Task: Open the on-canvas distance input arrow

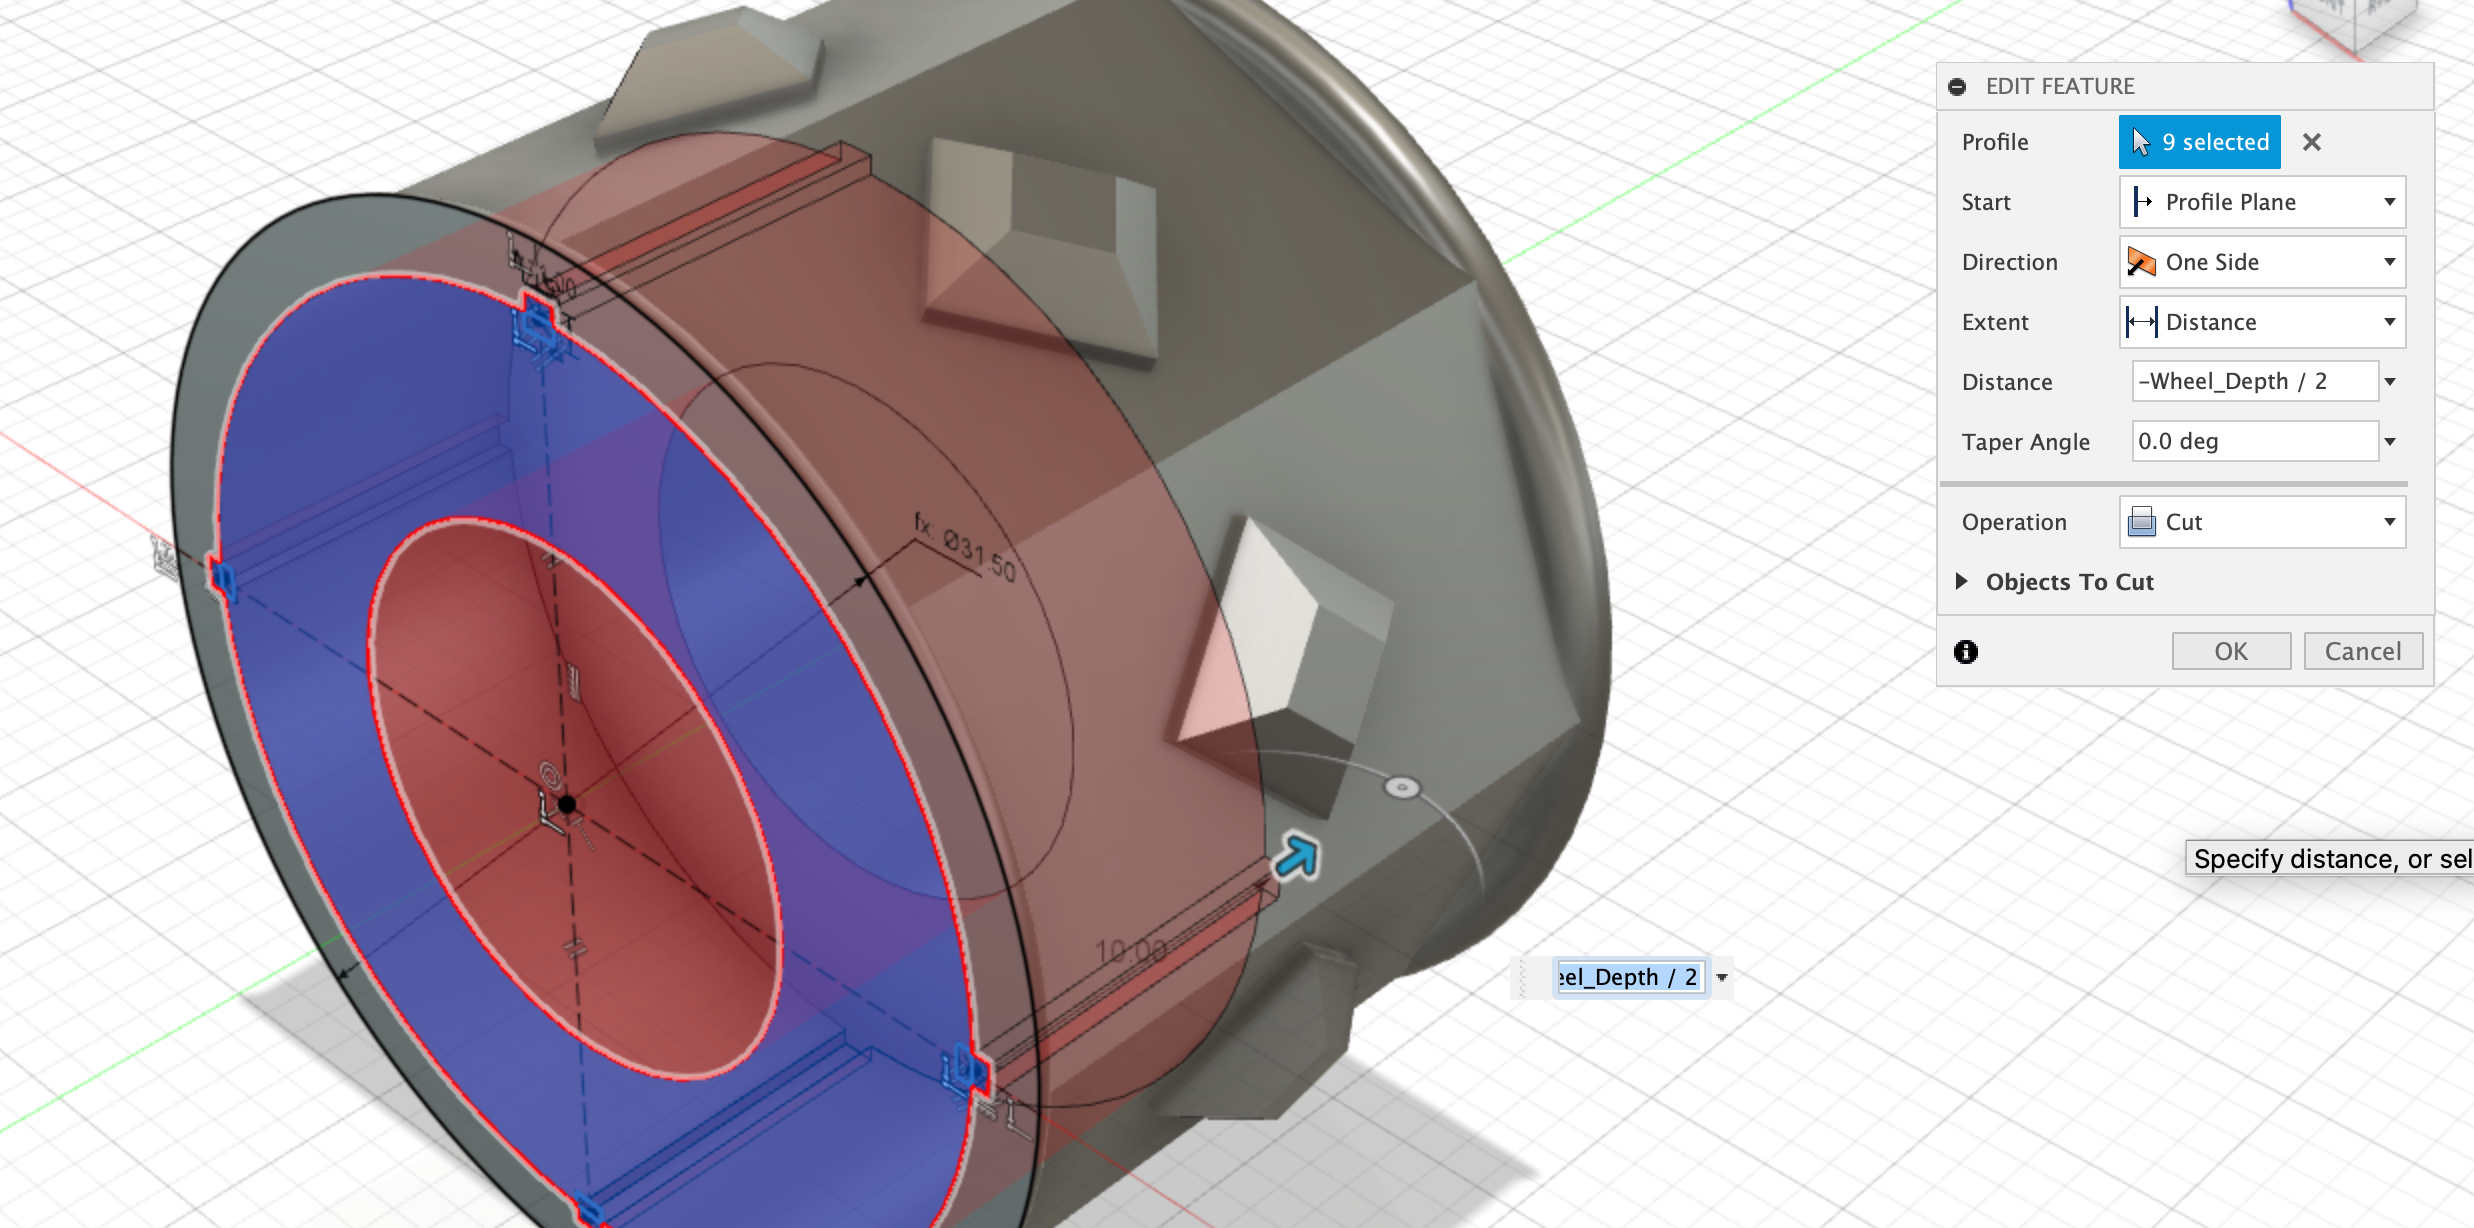Action: (x=1722, y=978)
